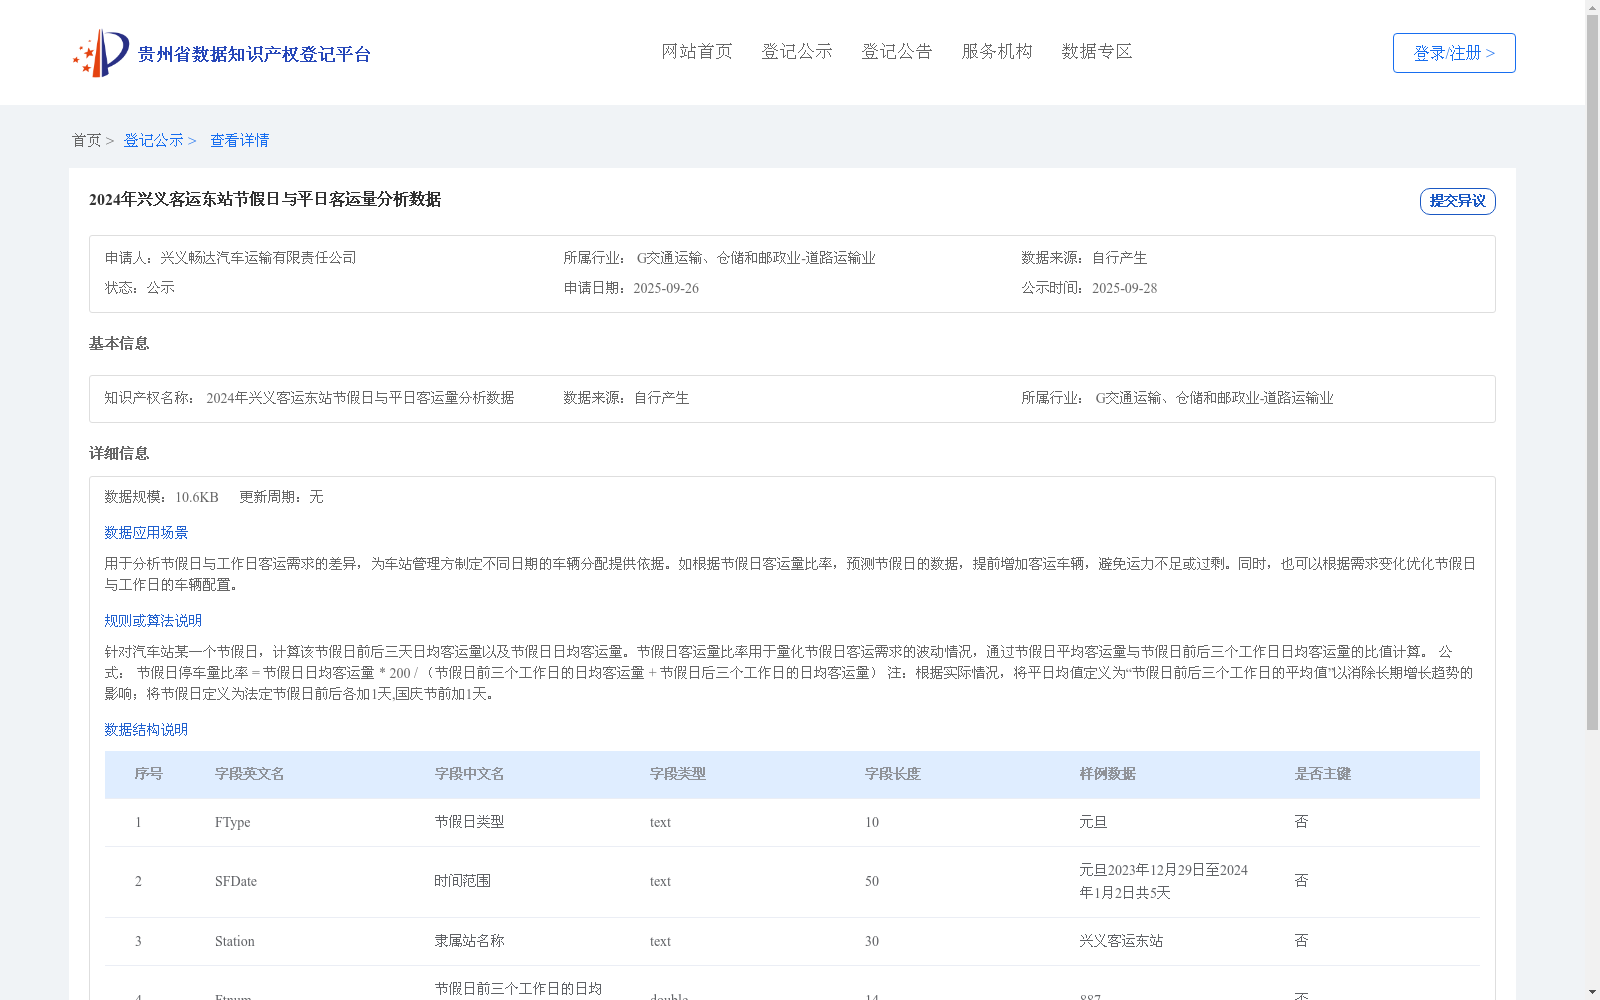Click the 字段英文名 column header
The height and width of the screenshot is (1000, 1600).
[250, 774]
